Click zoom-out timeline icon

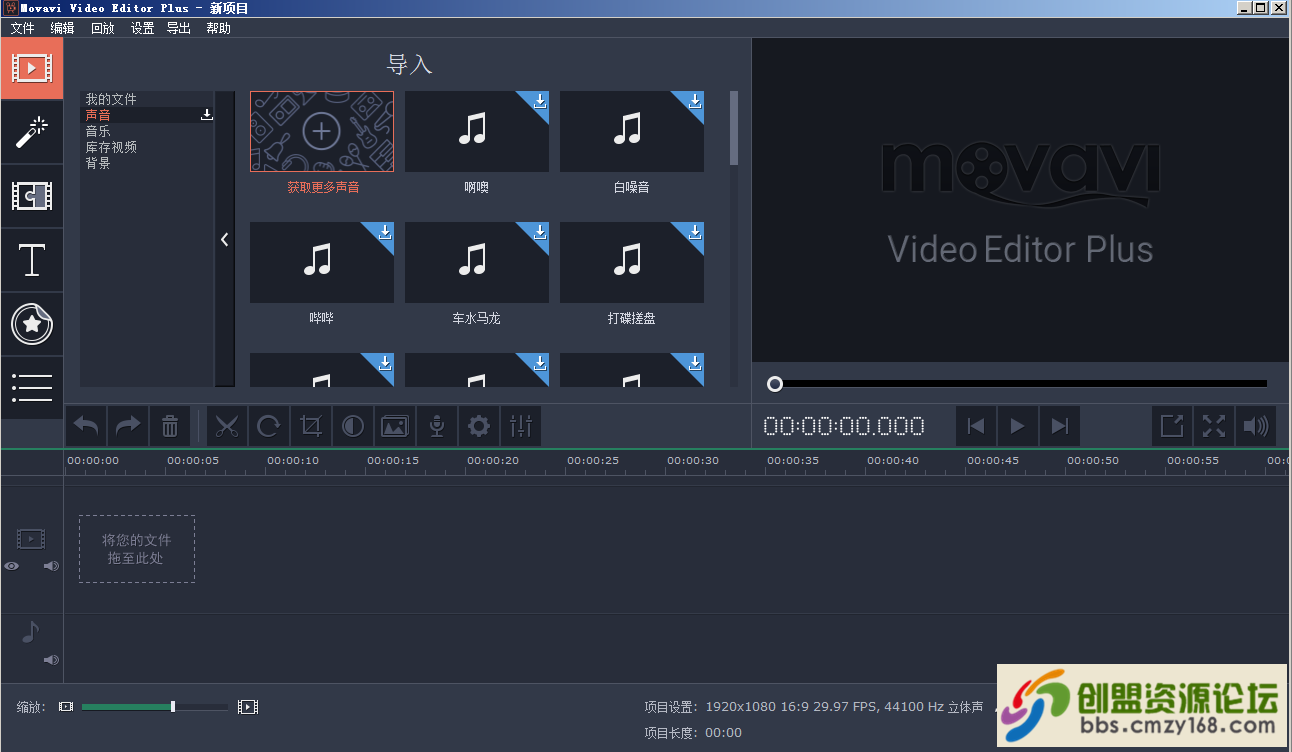[66, 707]
